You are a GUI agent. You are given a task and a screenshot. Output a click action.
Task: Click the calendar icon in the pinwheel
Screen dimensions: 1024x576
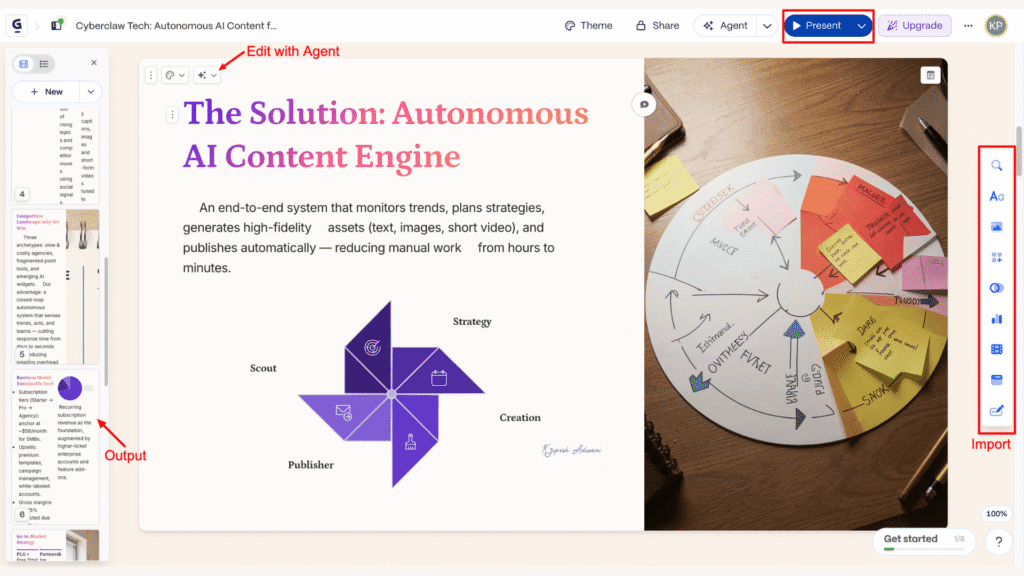pos(439,377)
